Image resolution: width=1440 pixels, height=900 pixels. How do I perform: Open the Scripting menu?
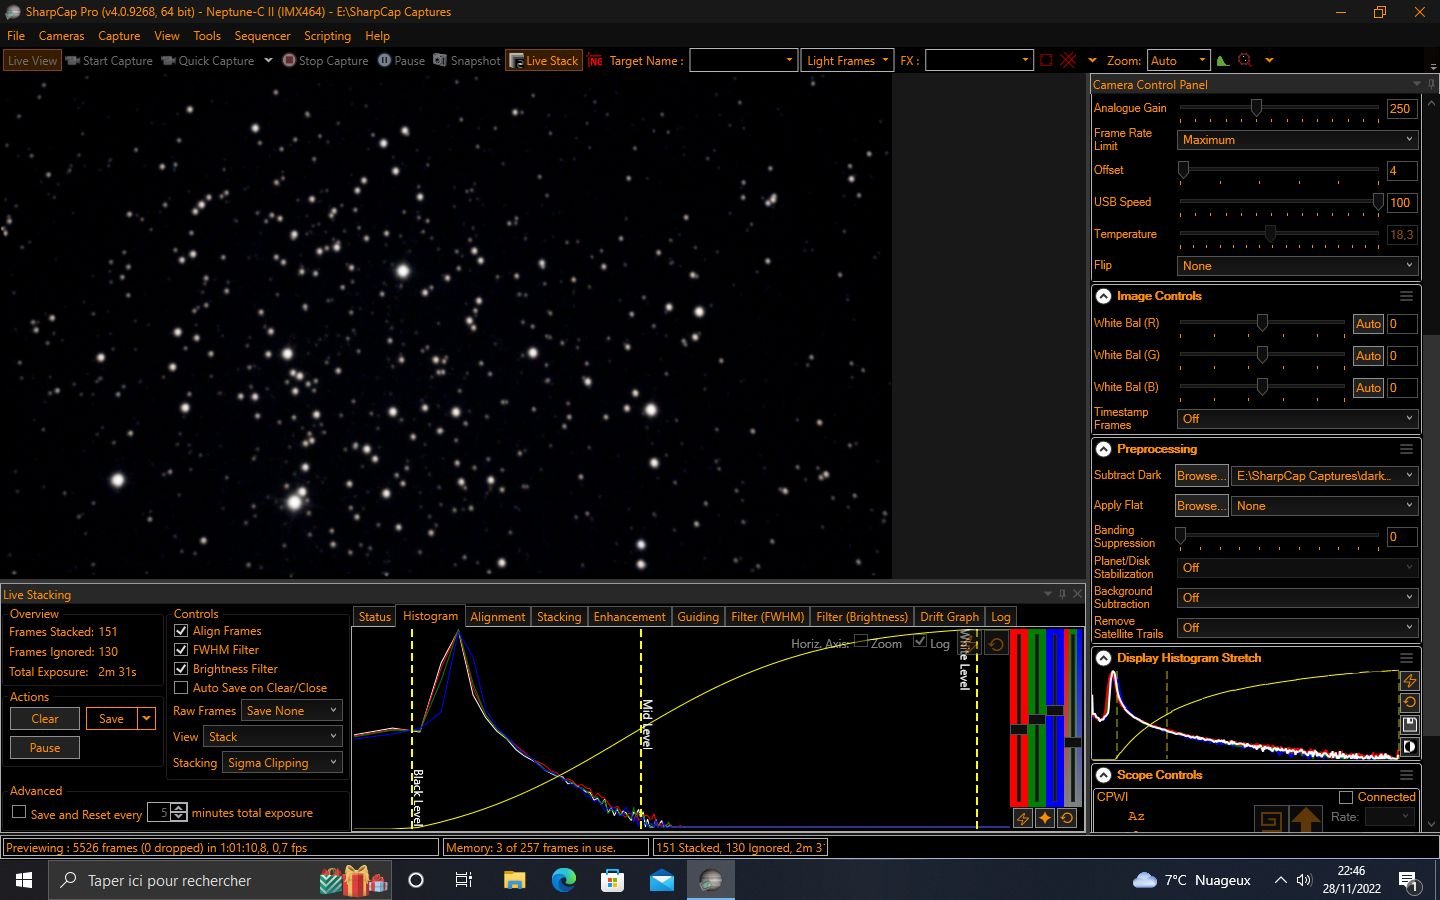tap(327, 35)
